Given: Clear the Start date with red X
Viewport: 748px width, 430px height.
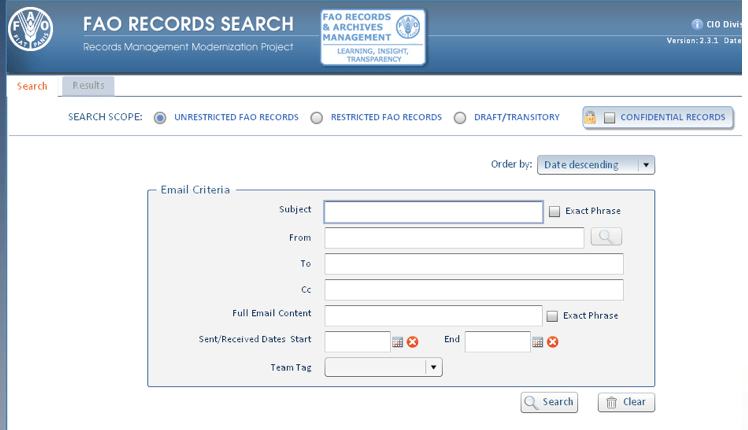Looking at the screenshot, I should pyautogui.click(x=412, y=342).
